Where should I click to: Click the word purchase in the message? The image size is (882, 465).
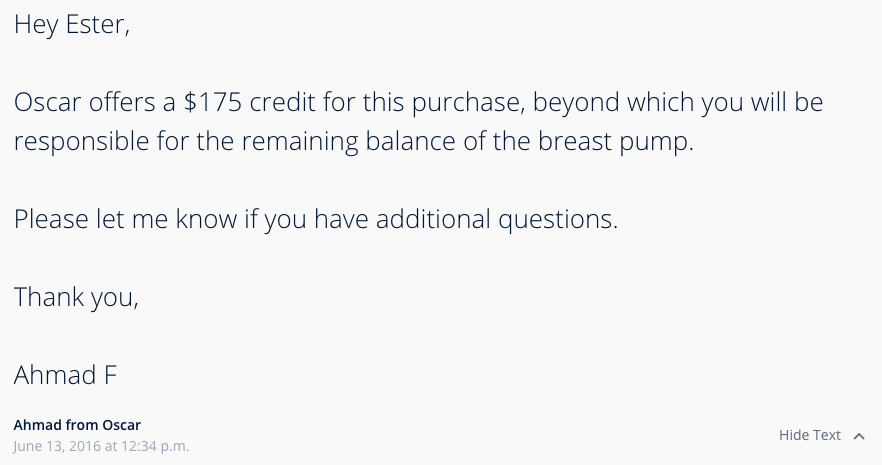tap(468, 103)
